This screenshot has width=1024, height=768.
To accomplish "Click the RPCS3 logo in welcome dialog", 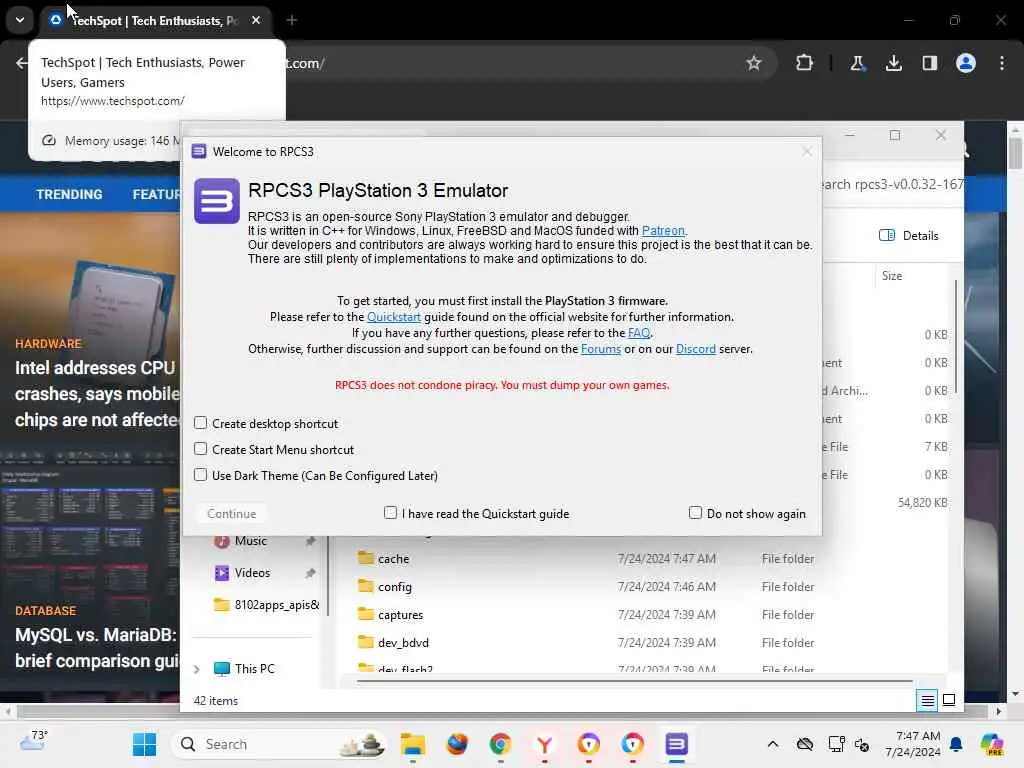I will [217, 201].
